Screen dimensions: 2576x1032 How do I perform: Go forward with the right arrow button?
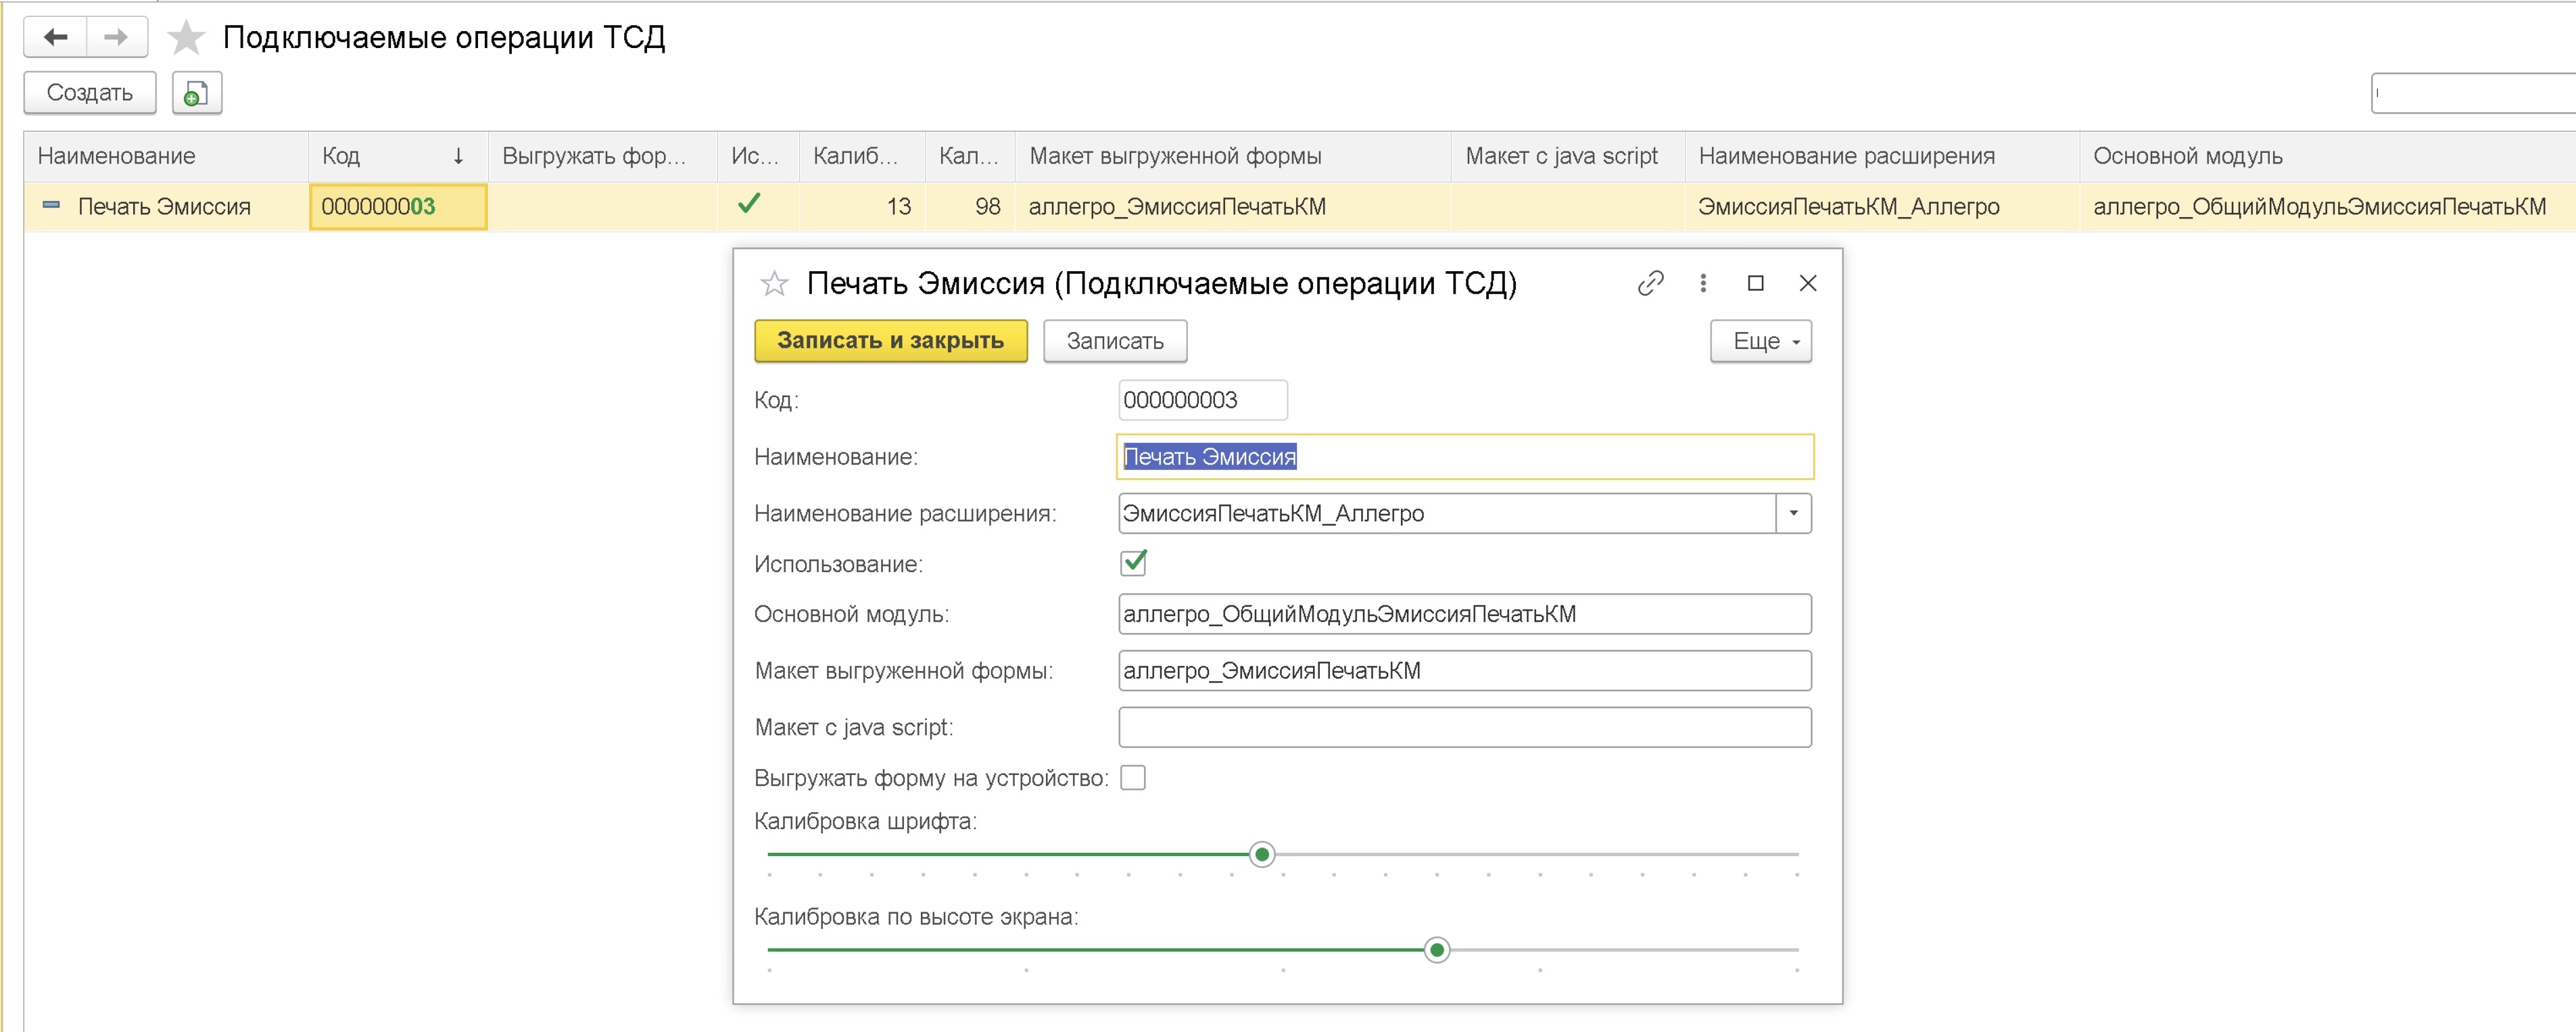117,38
